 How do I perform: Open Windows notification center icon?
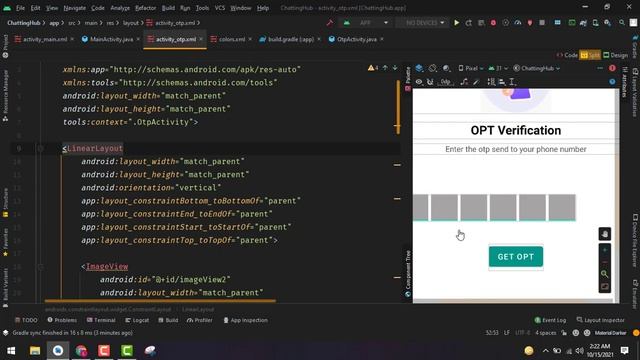point(624,351)
